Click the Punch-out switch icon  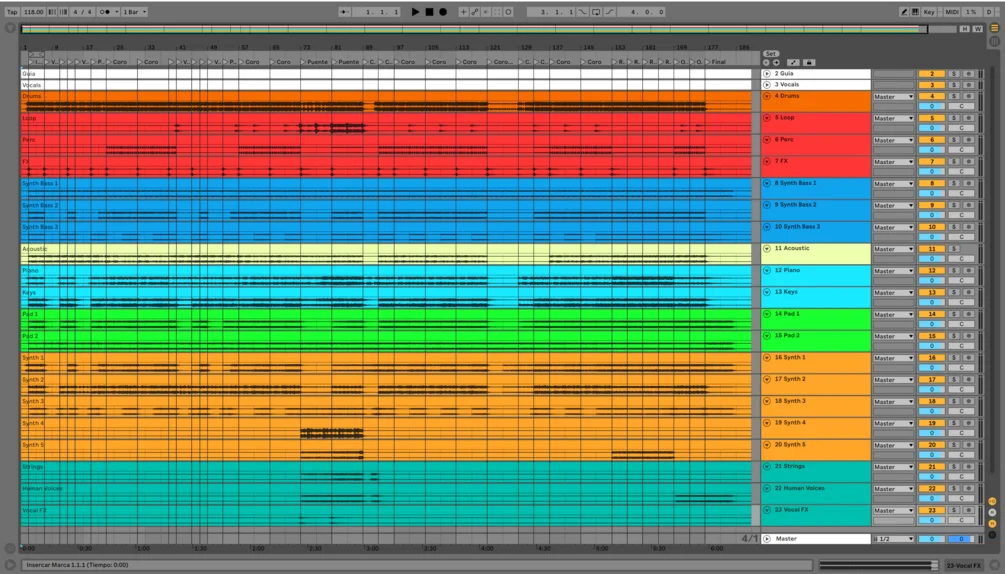click(610, 12)
